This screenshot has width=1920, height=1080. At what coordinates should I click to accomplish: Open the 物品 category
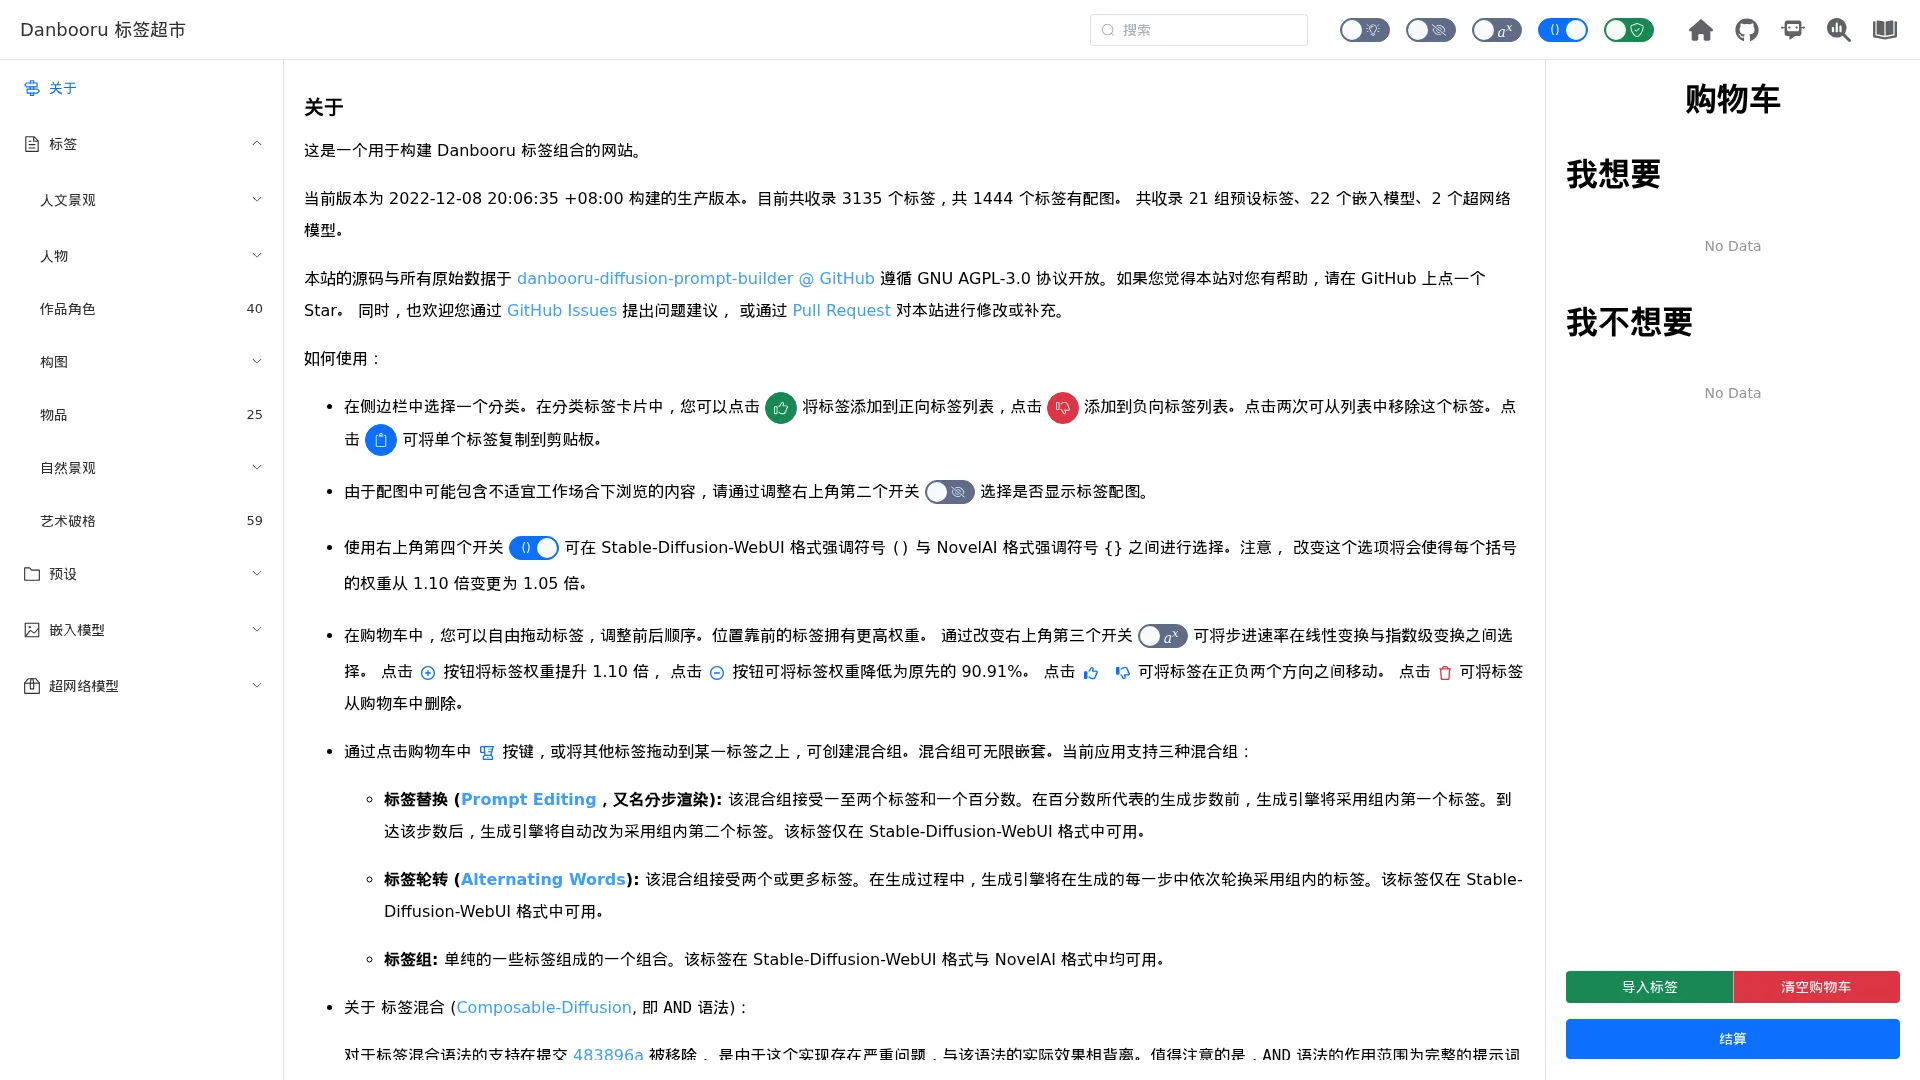[141, 415]
